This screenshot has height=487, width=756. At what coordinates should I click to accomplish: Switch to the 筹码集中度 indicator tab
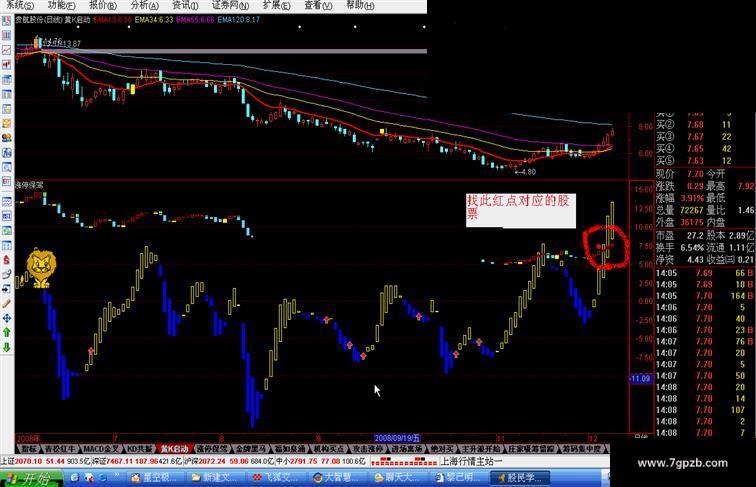(x=581, y=449)
